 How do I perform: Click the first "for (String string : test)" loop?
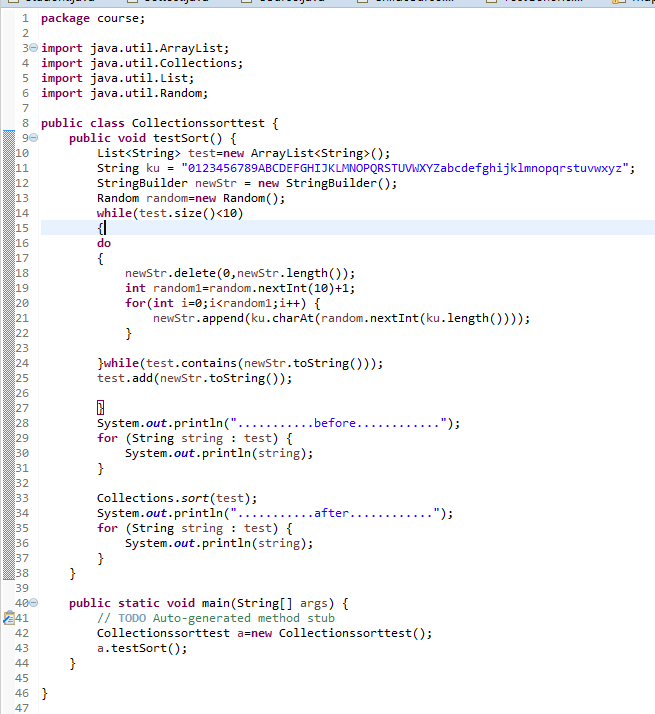pyautogui.click(x=194, y=439)
